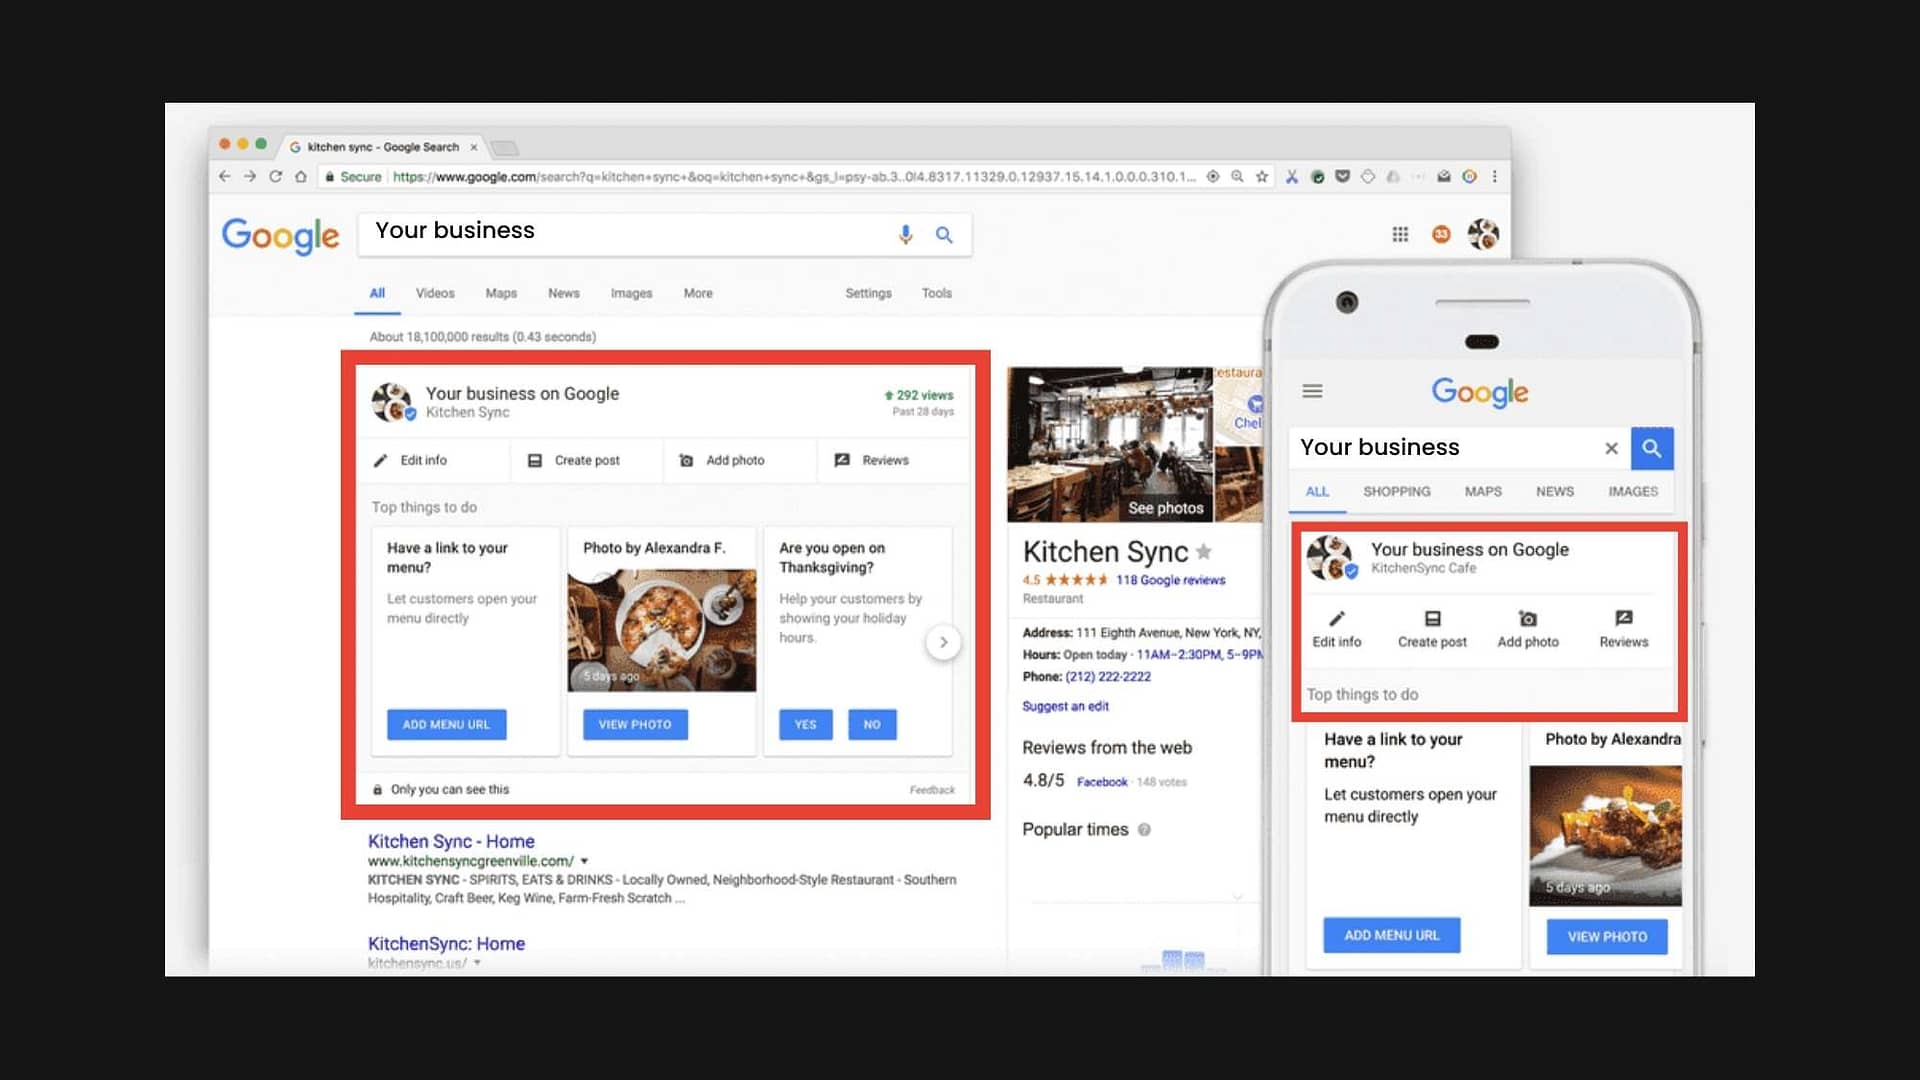Click desktop search magnifier icon
The width and height of the screenshot is (1920, 1080).
click(x=944, y=235)
